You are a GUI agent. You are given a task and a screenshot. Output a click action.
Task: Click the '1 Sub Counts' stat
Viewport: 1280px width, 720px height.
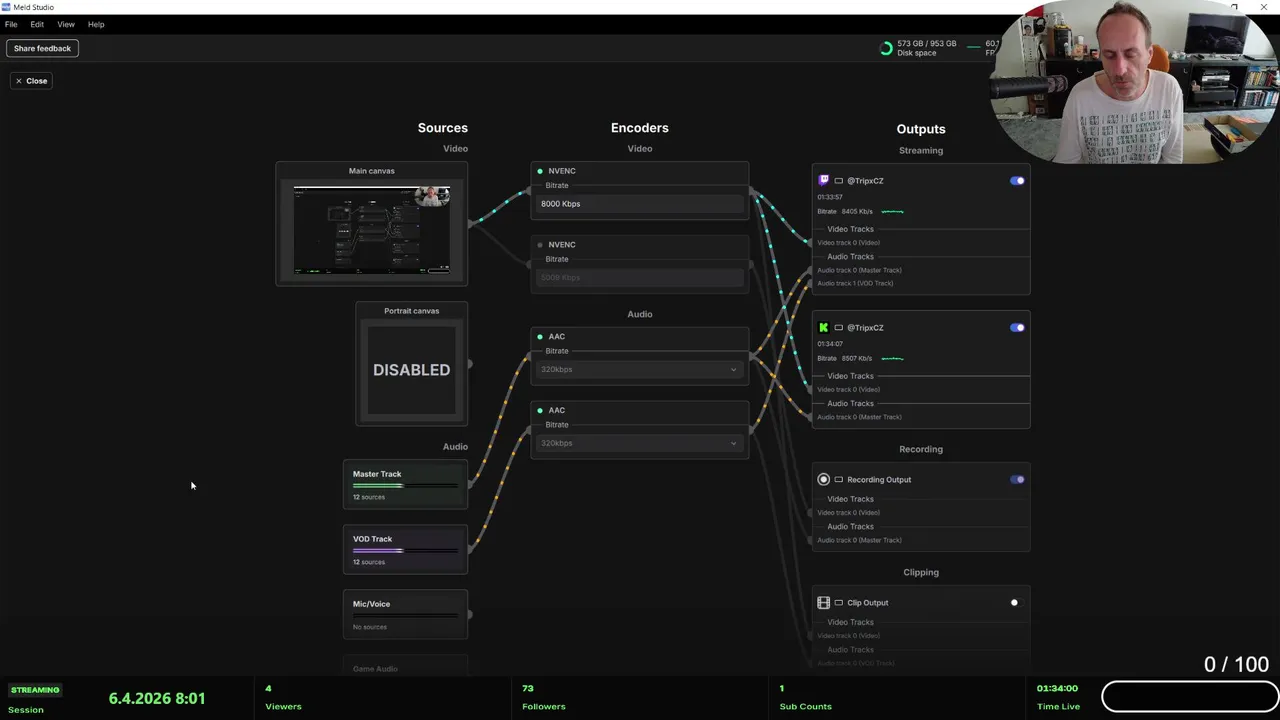point(805,698)
